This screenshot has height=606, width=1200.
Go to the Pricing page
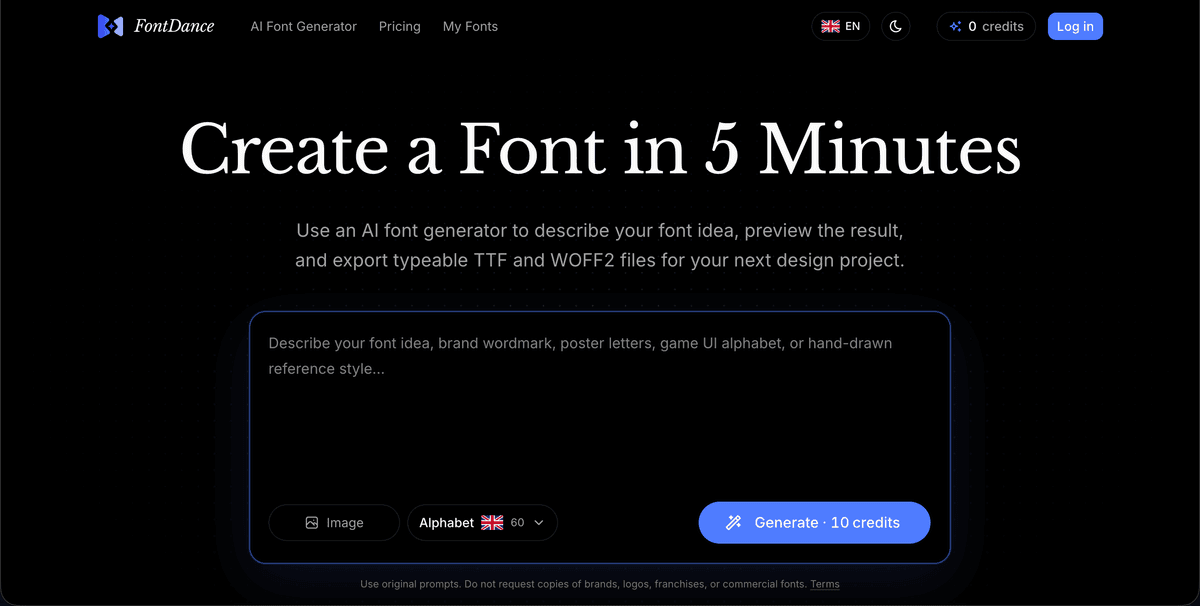coord(400,27)
